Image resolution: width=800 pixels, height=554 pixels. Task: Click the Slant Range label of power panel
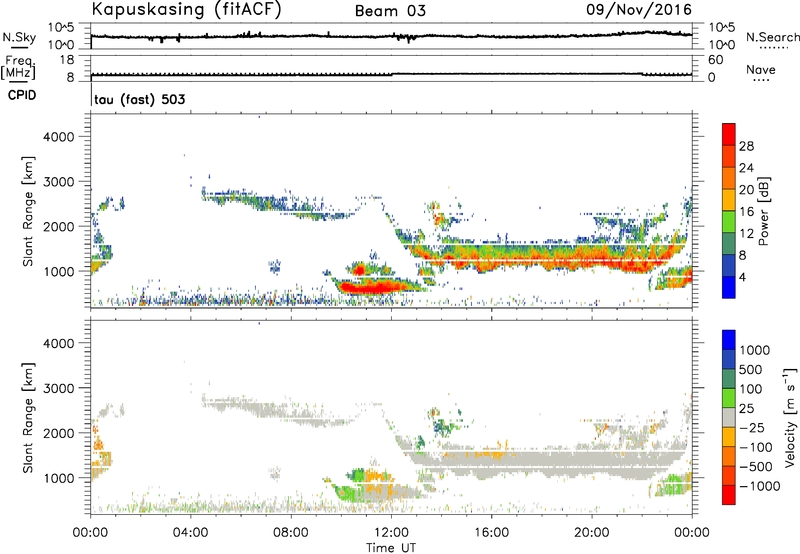click(28, 211)
